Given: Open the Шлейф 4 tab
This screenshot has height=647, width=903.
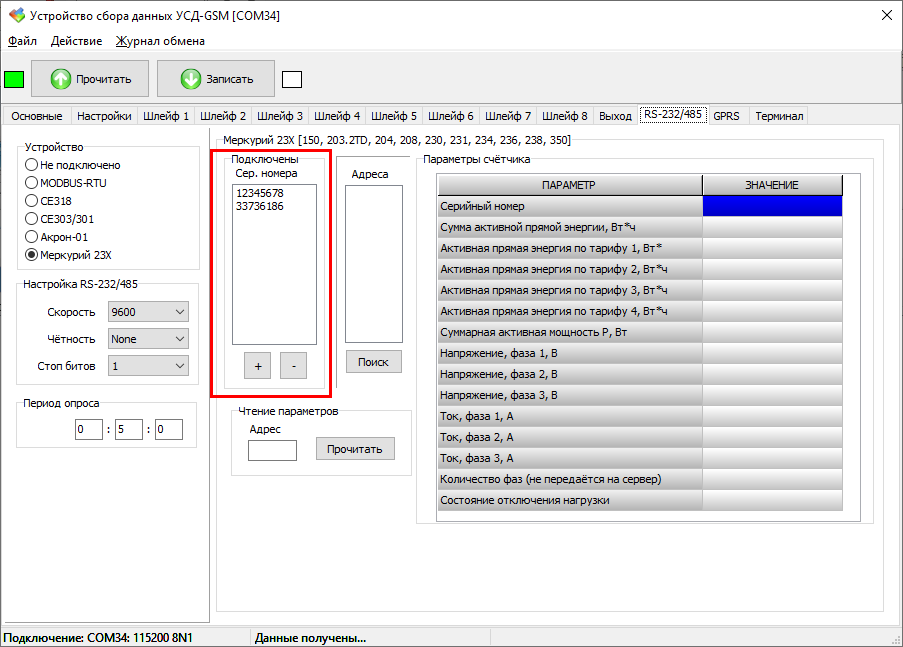Looking at the screenshot, I should [x=337, y=116].
